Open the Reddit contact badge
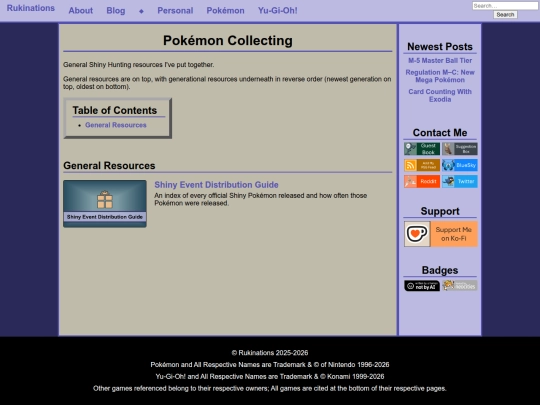The width and height of the screenshot is (540, 405). point(422,181)
